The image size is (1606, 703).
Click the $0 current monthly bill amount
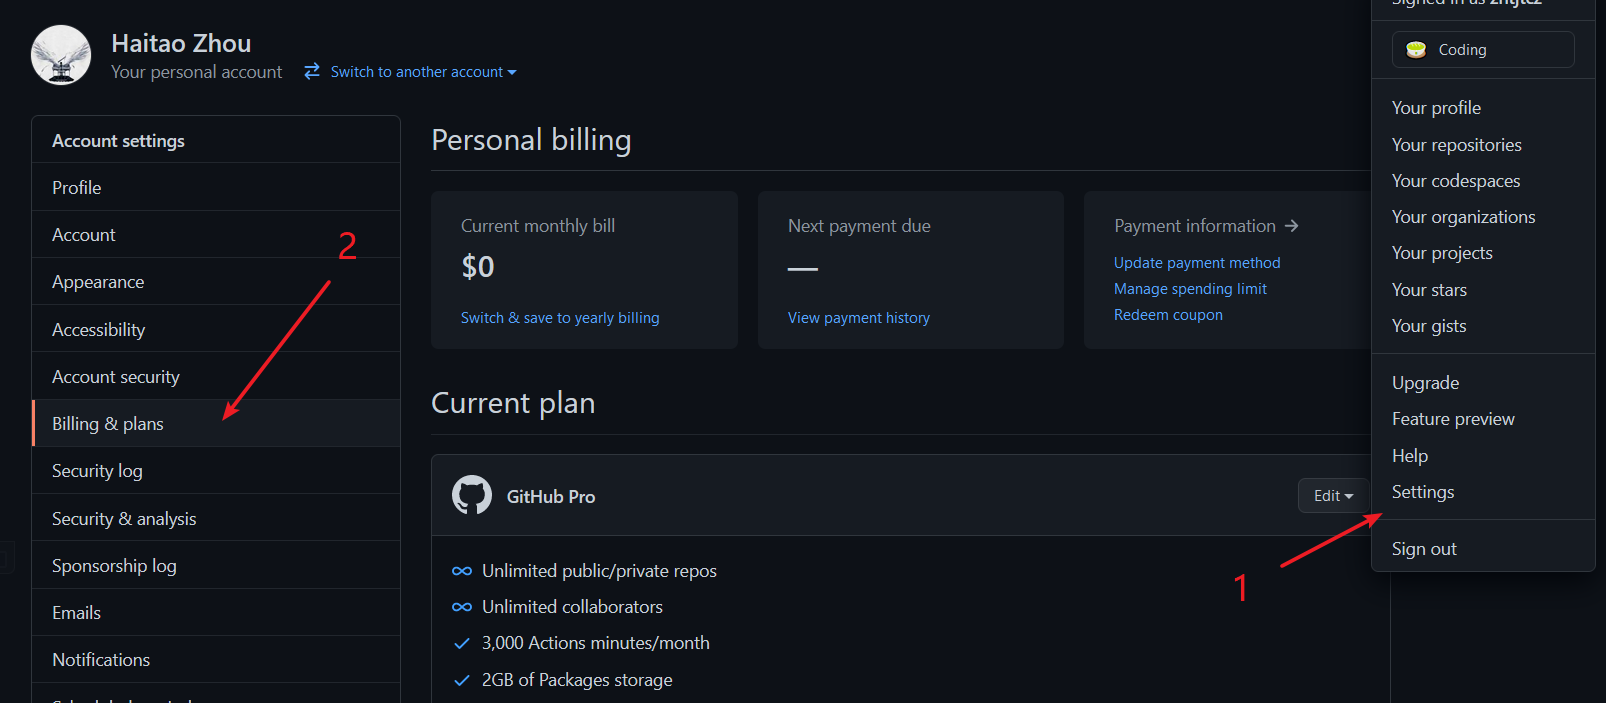pyautogui.click(x=478, y=267)
